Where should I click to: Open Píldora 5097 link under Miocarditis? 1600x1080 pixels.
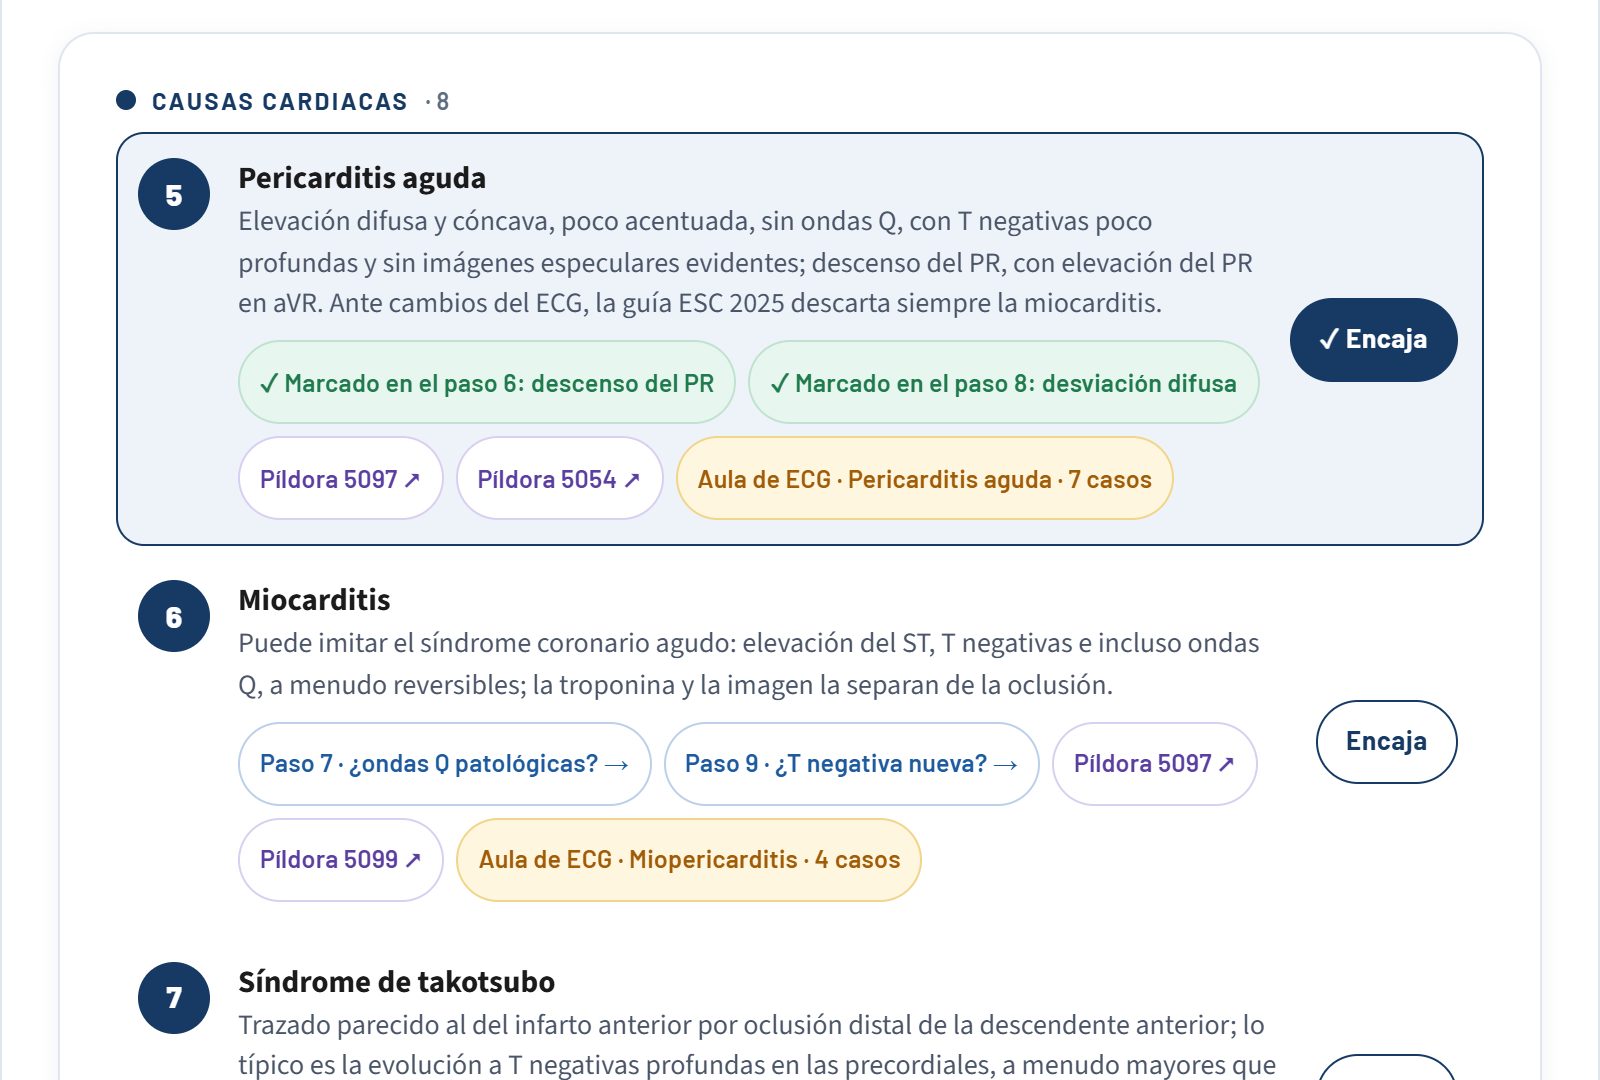click(1154, 764)
